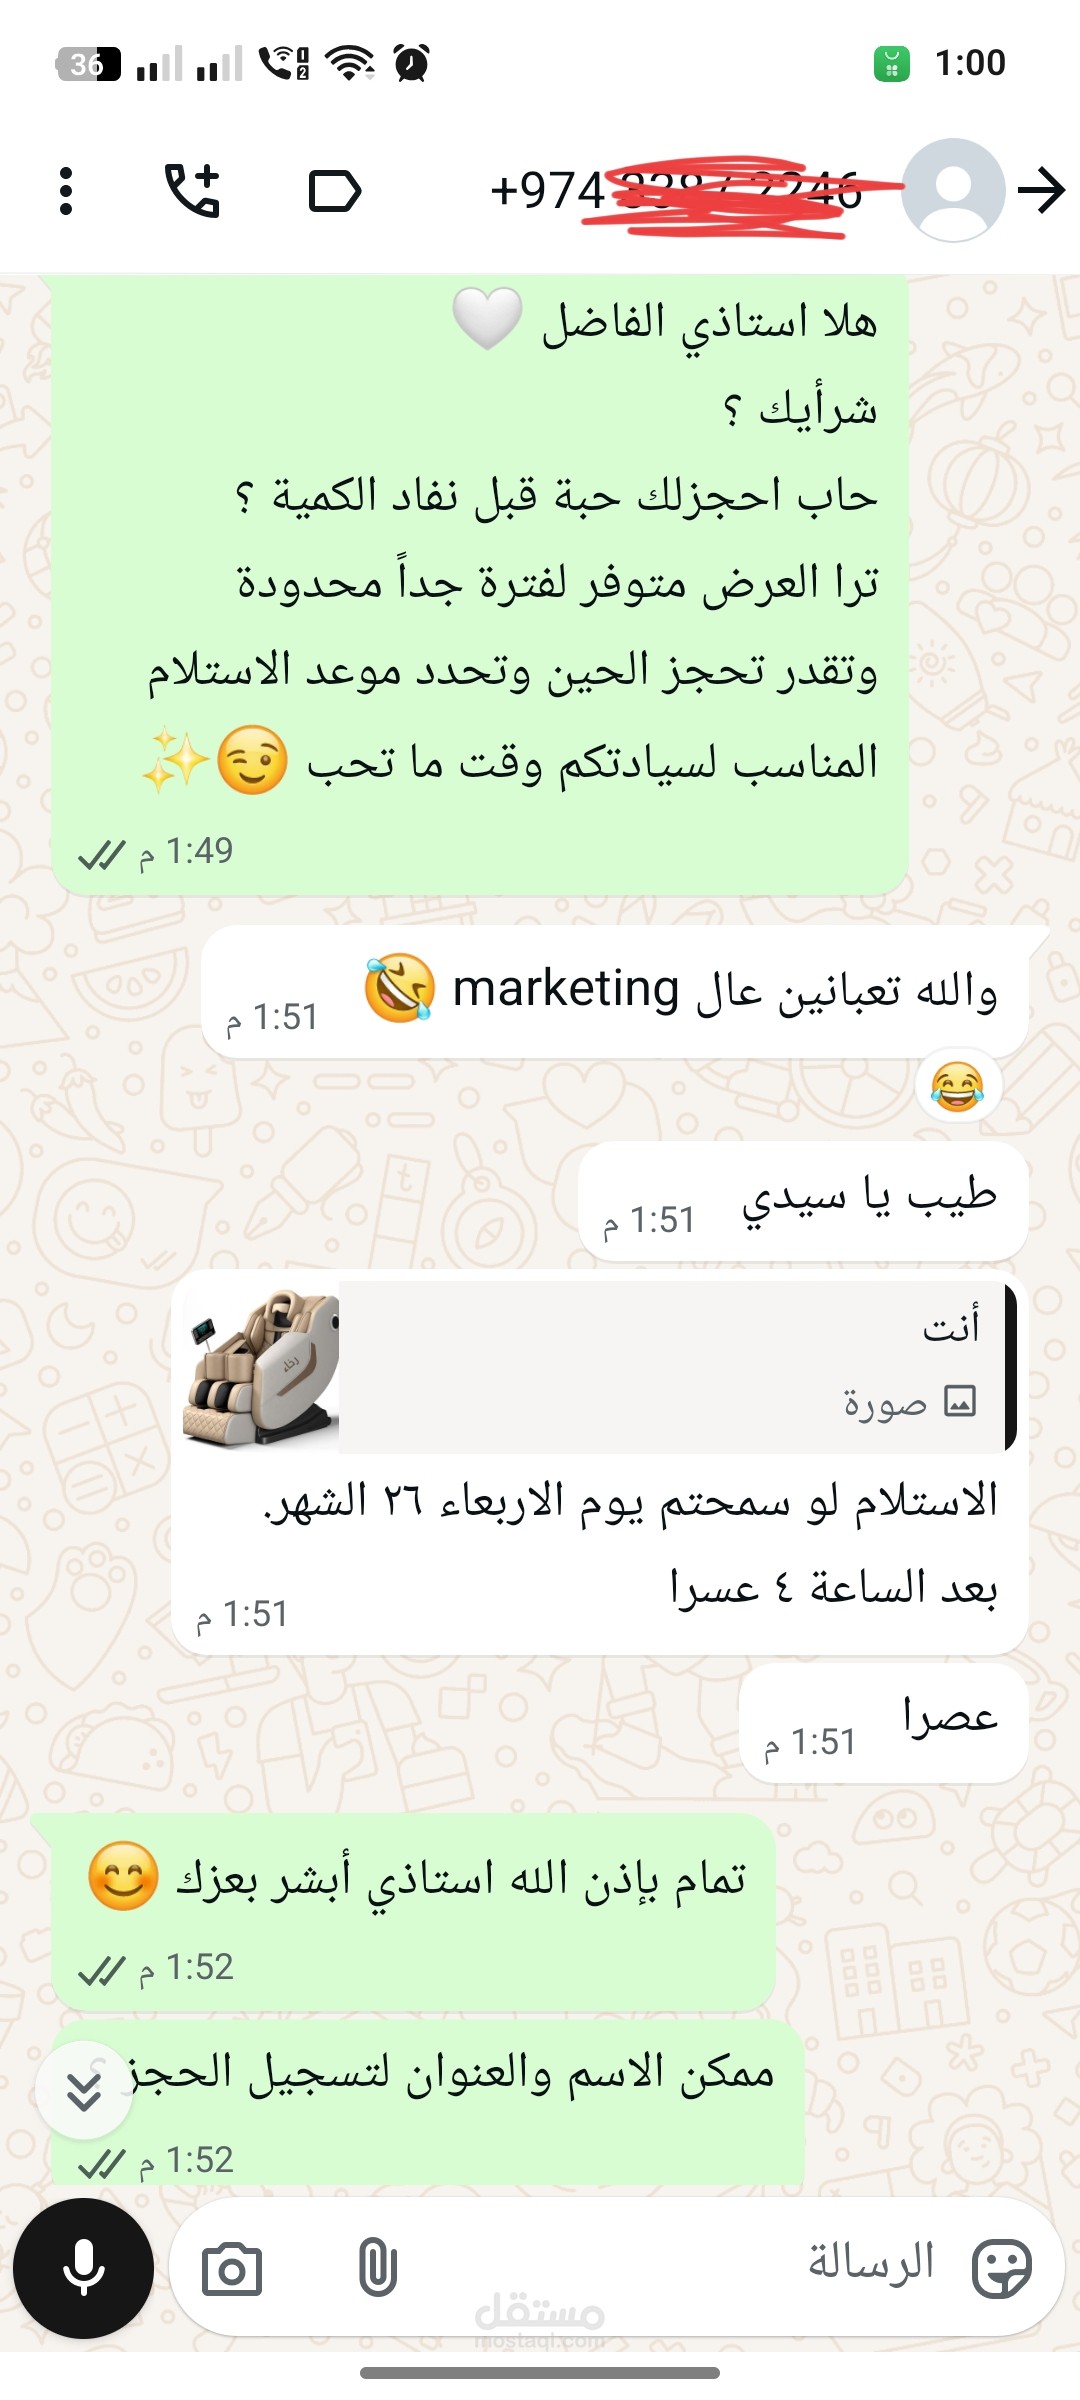Tap the green message sent at 1:49

tap(480, 585)
